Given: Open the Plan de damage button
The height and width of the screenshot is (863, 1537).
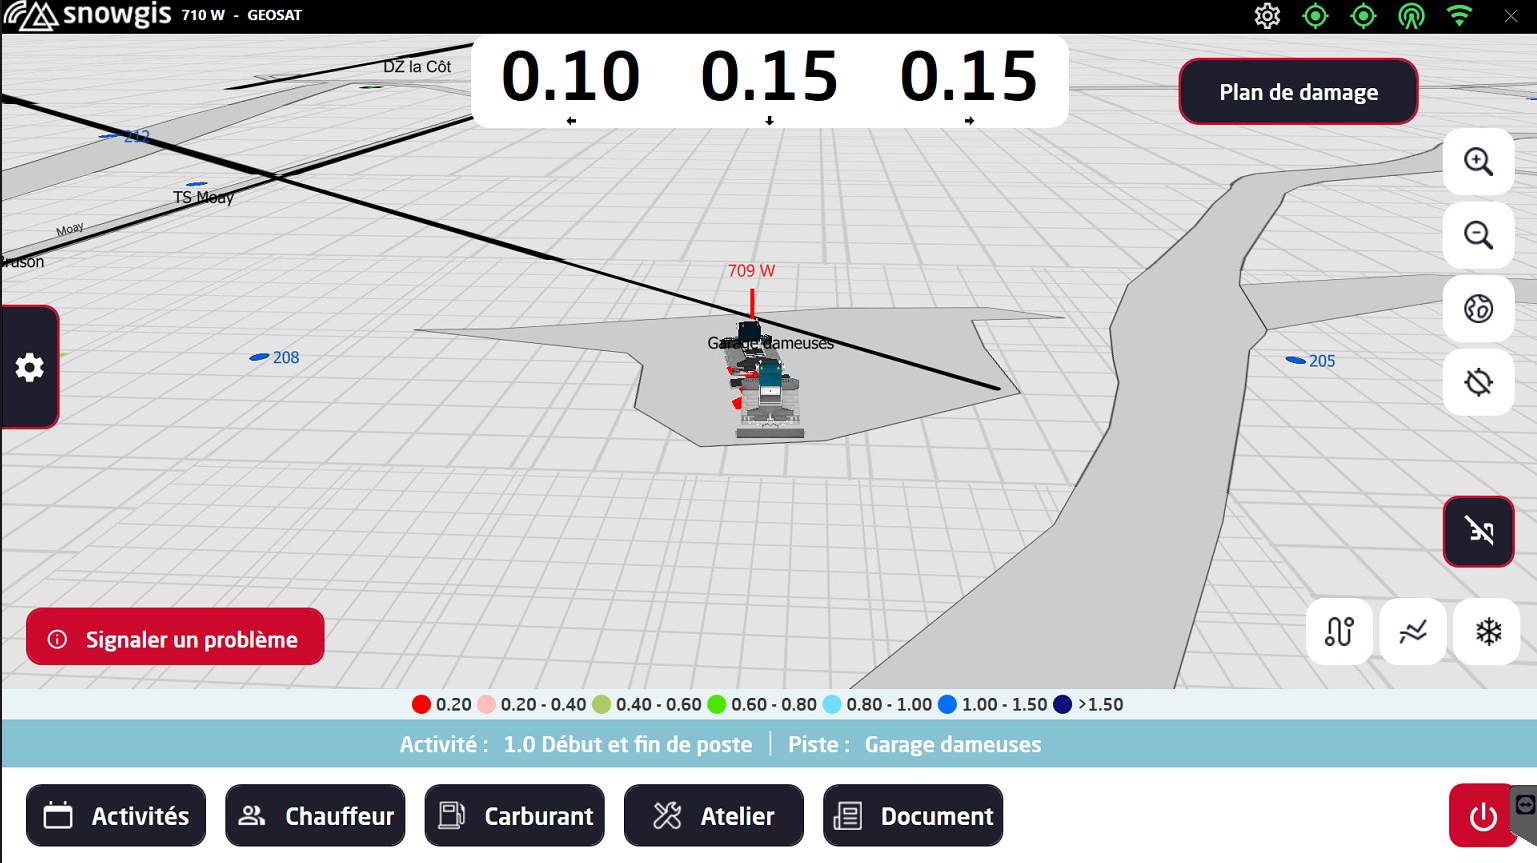Looking at the screenshot, I should pyautogui.click(x=1297, y=92).
